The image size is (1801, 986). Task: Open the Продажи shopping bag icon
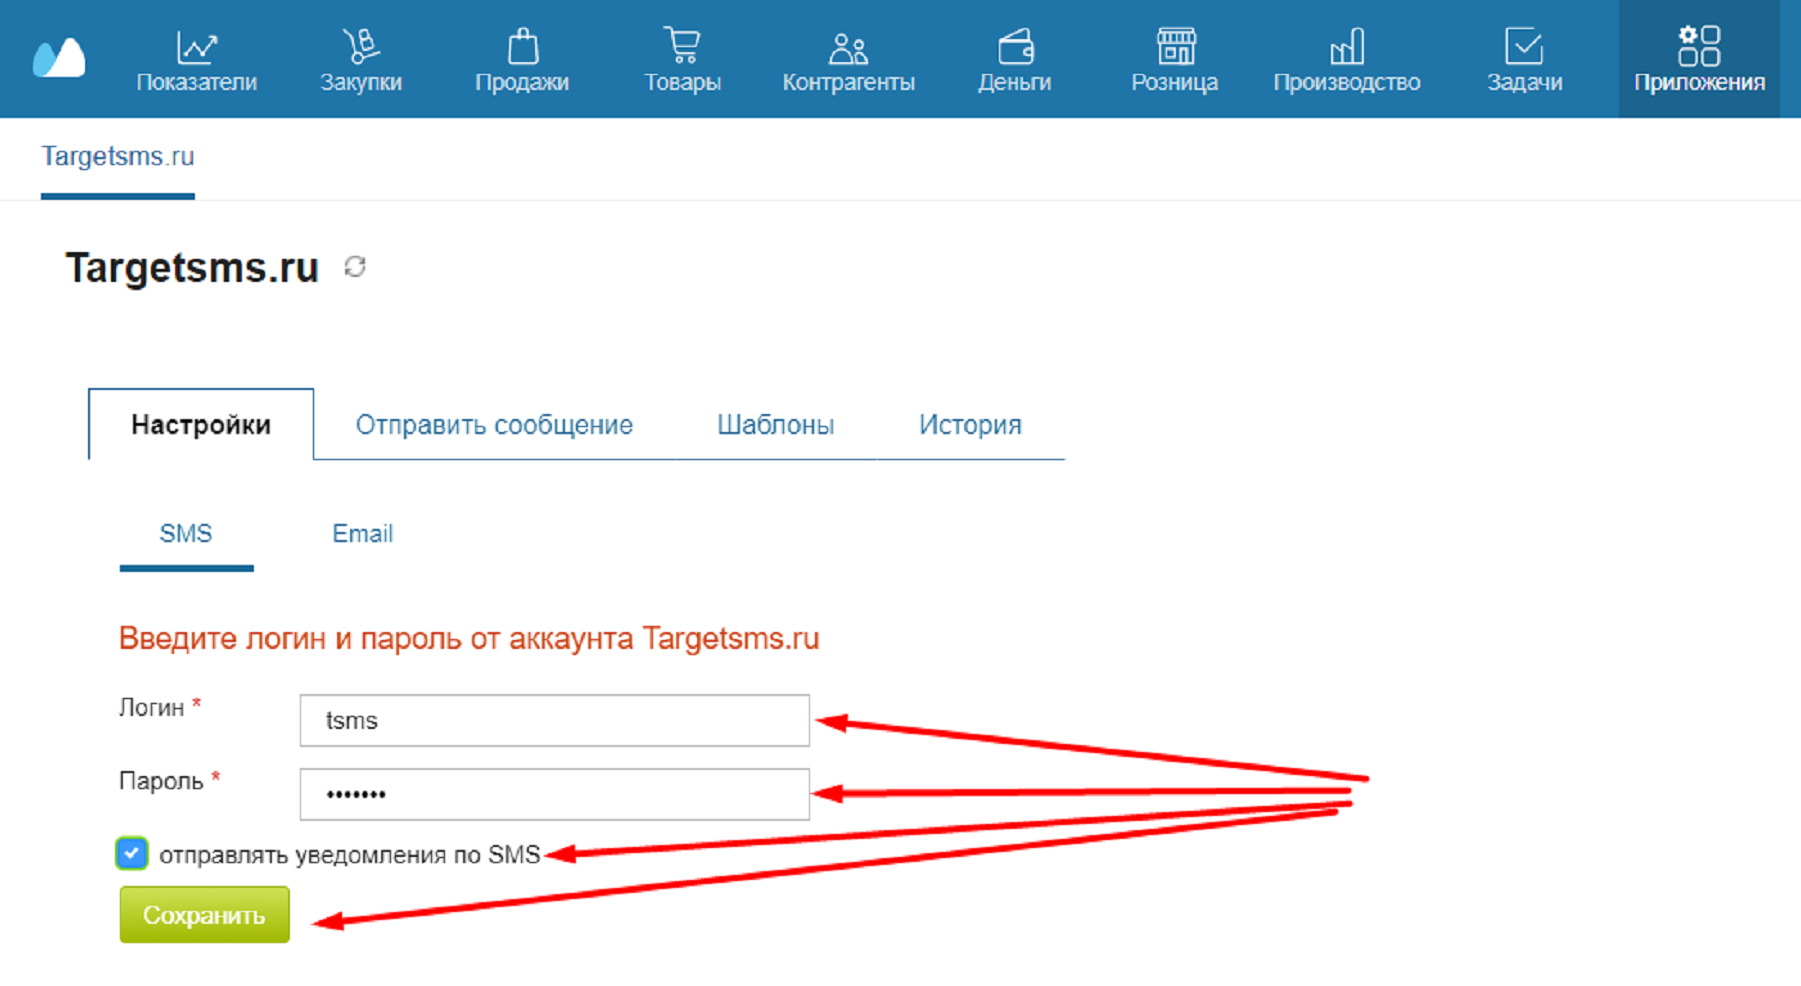tap(522, 46)
